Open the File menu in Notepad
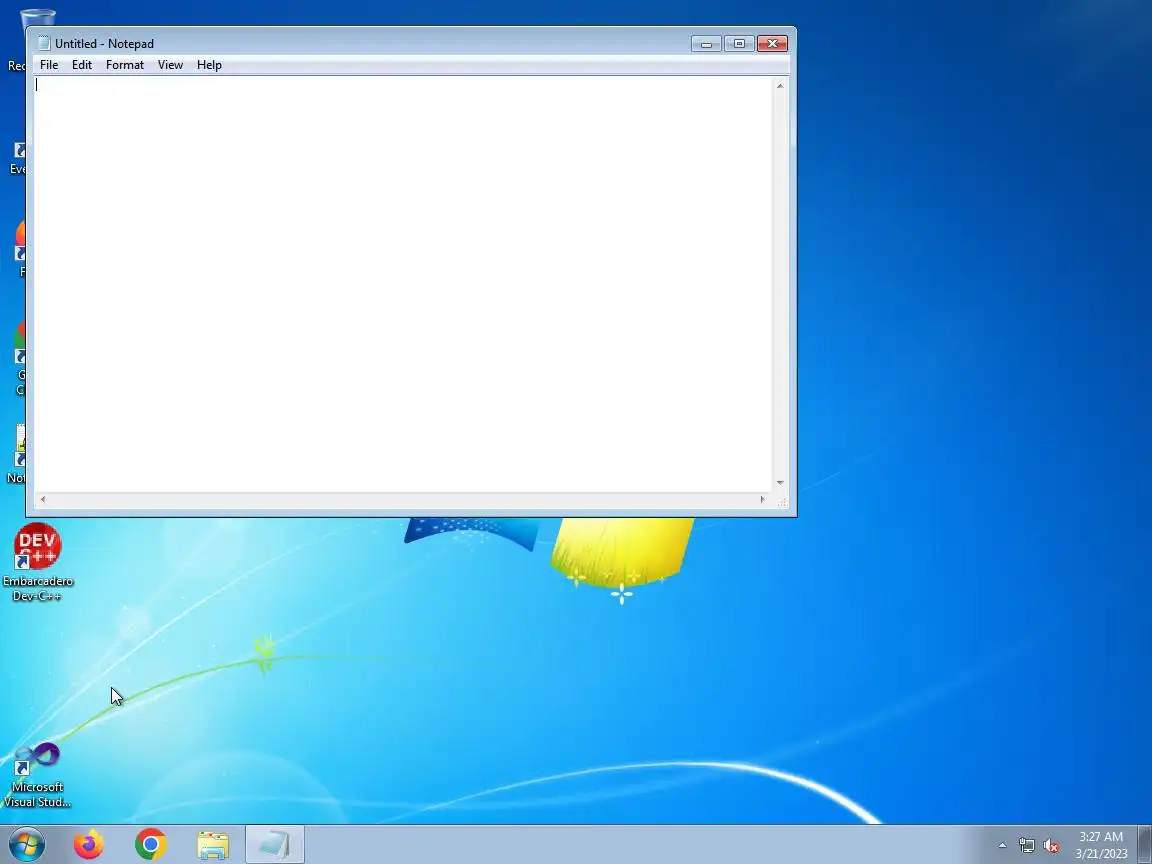Viewport: 1152px width, 864px height. (49, 65)
